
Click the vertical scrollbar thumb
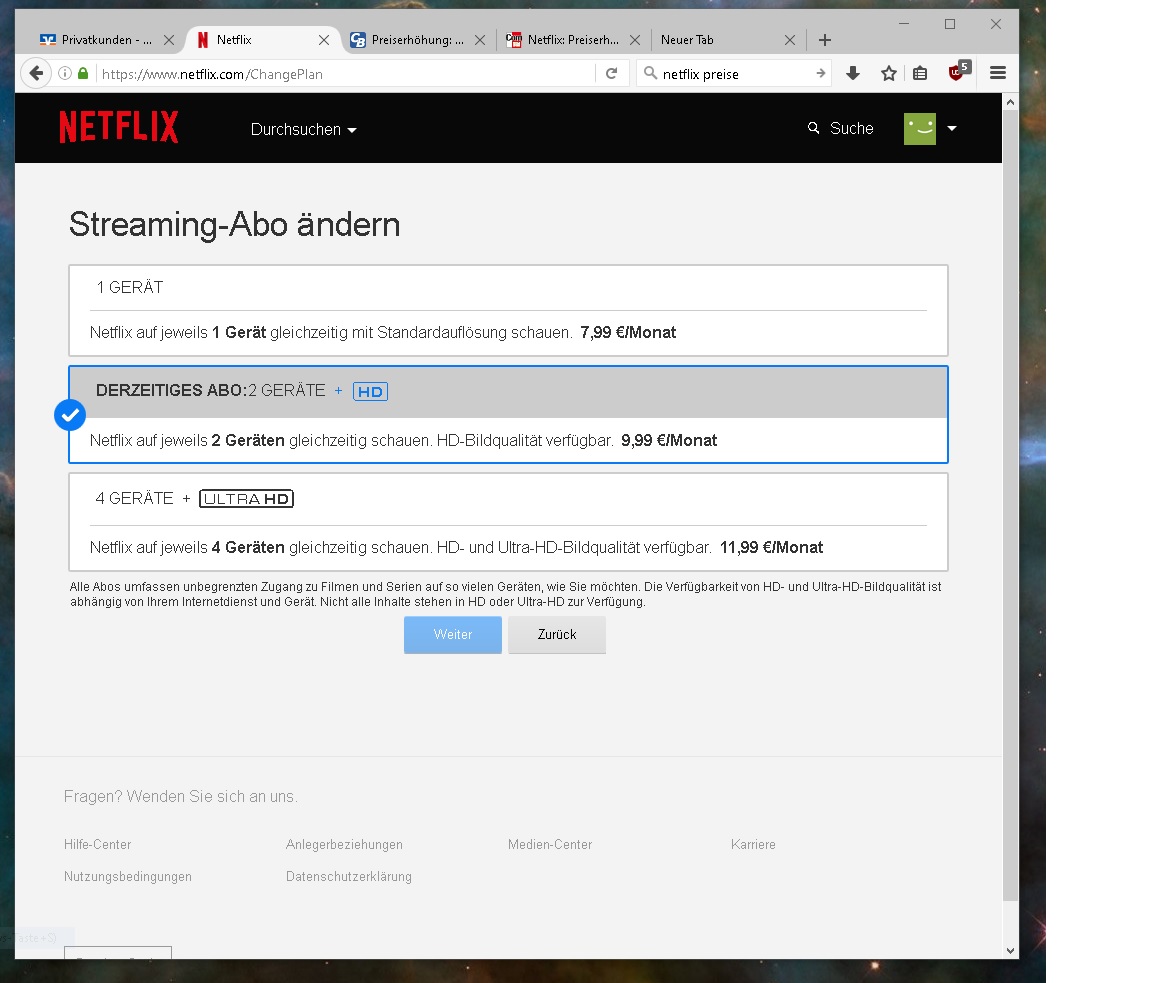[x=1010, y=505]
